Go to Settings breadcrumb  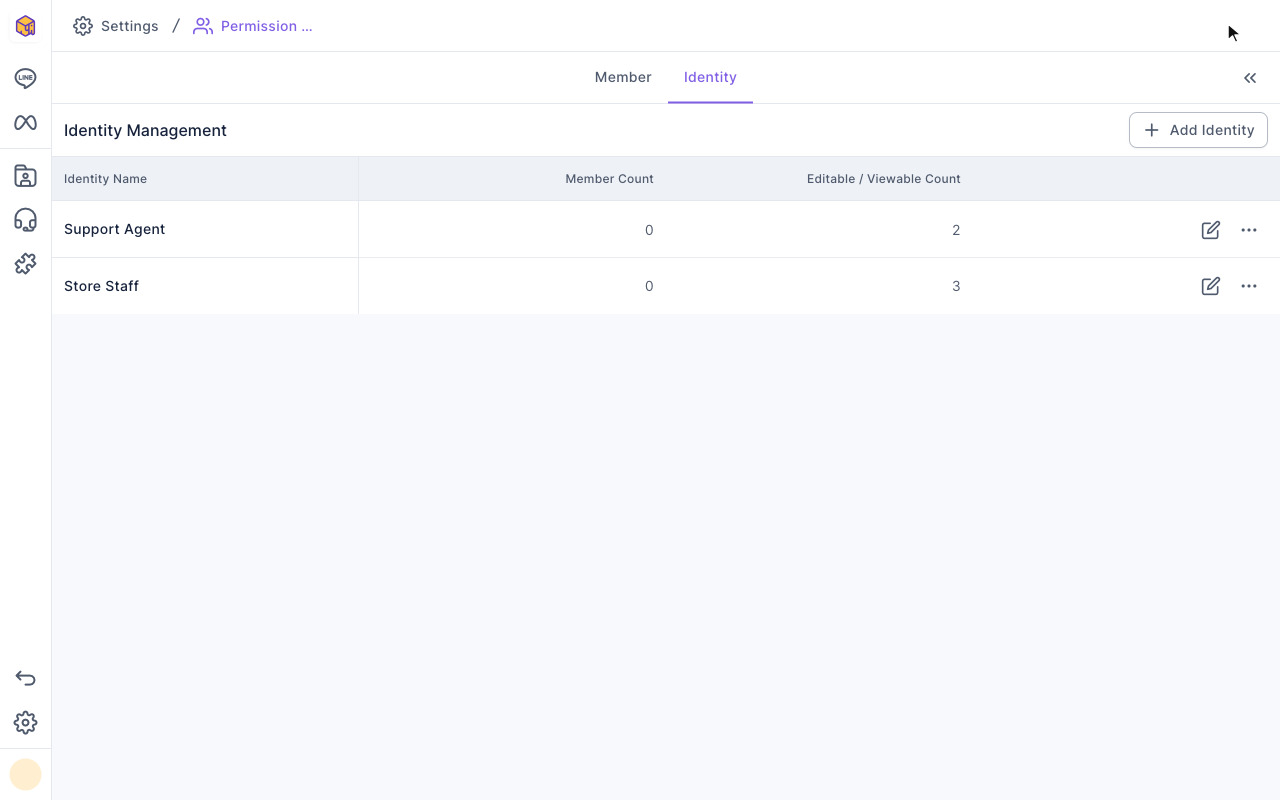tap(116, 26)
